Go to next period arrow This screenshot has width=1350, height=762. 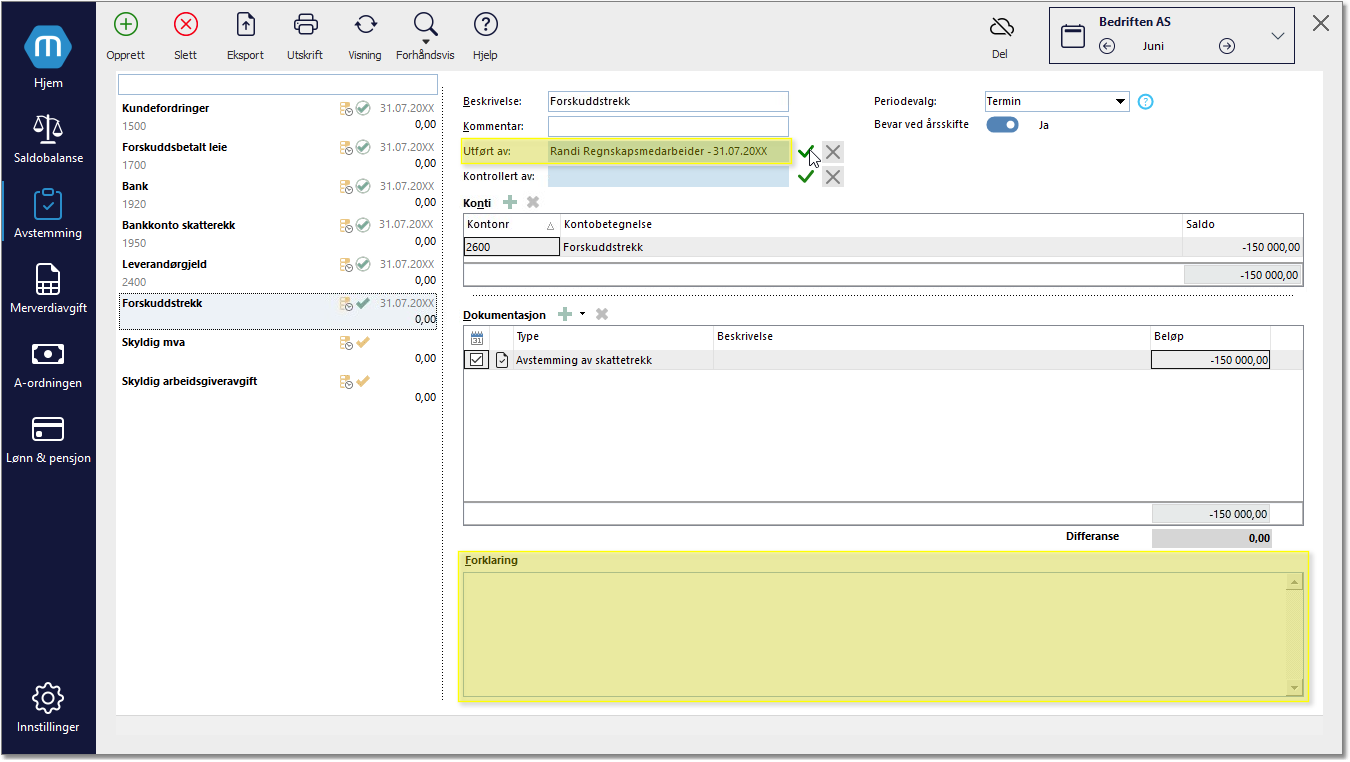point(1227,46)
